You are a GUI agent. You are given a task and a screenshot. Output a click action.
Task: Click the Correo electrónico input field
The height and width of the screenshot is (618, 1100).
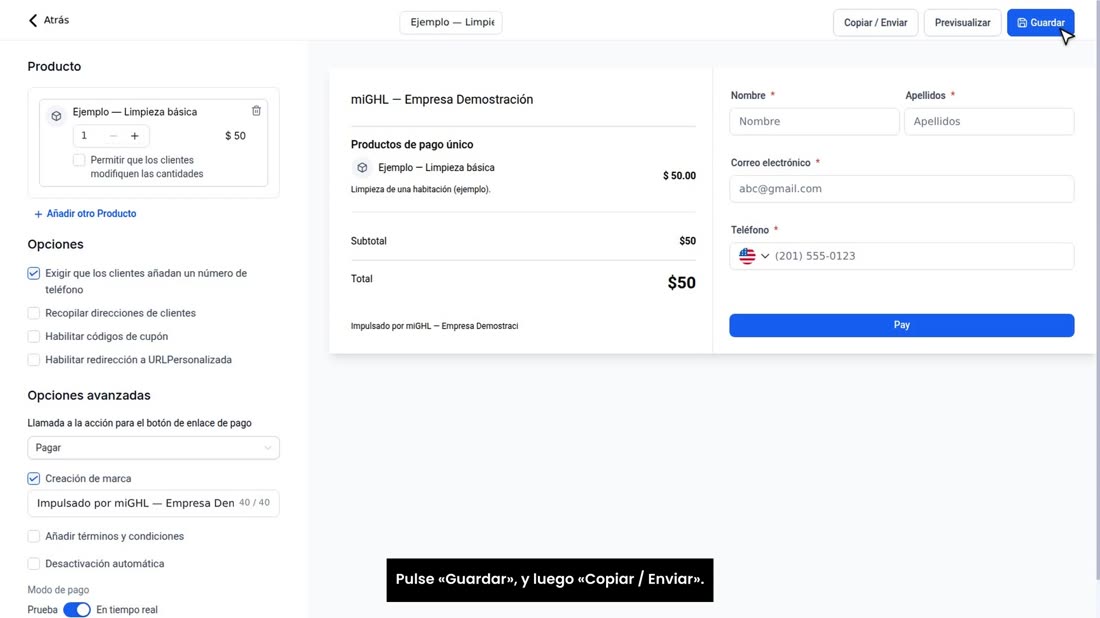point(901,189)
